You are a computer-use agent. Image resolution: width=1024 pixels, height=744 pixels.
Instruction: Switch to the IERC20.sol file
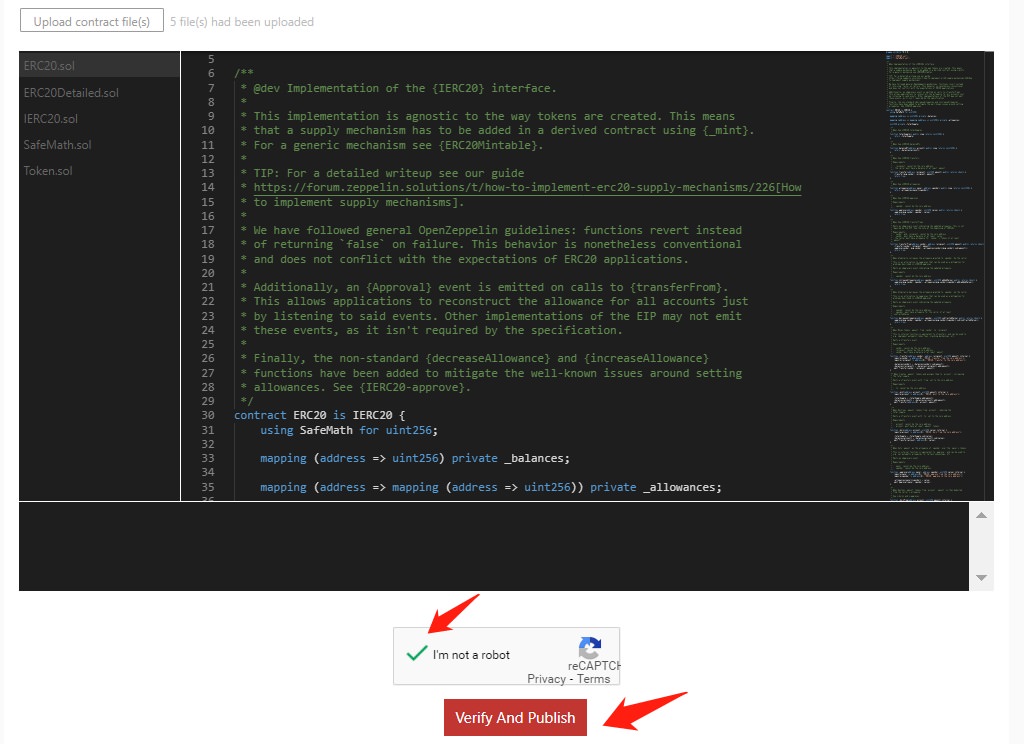pos(51,118)
